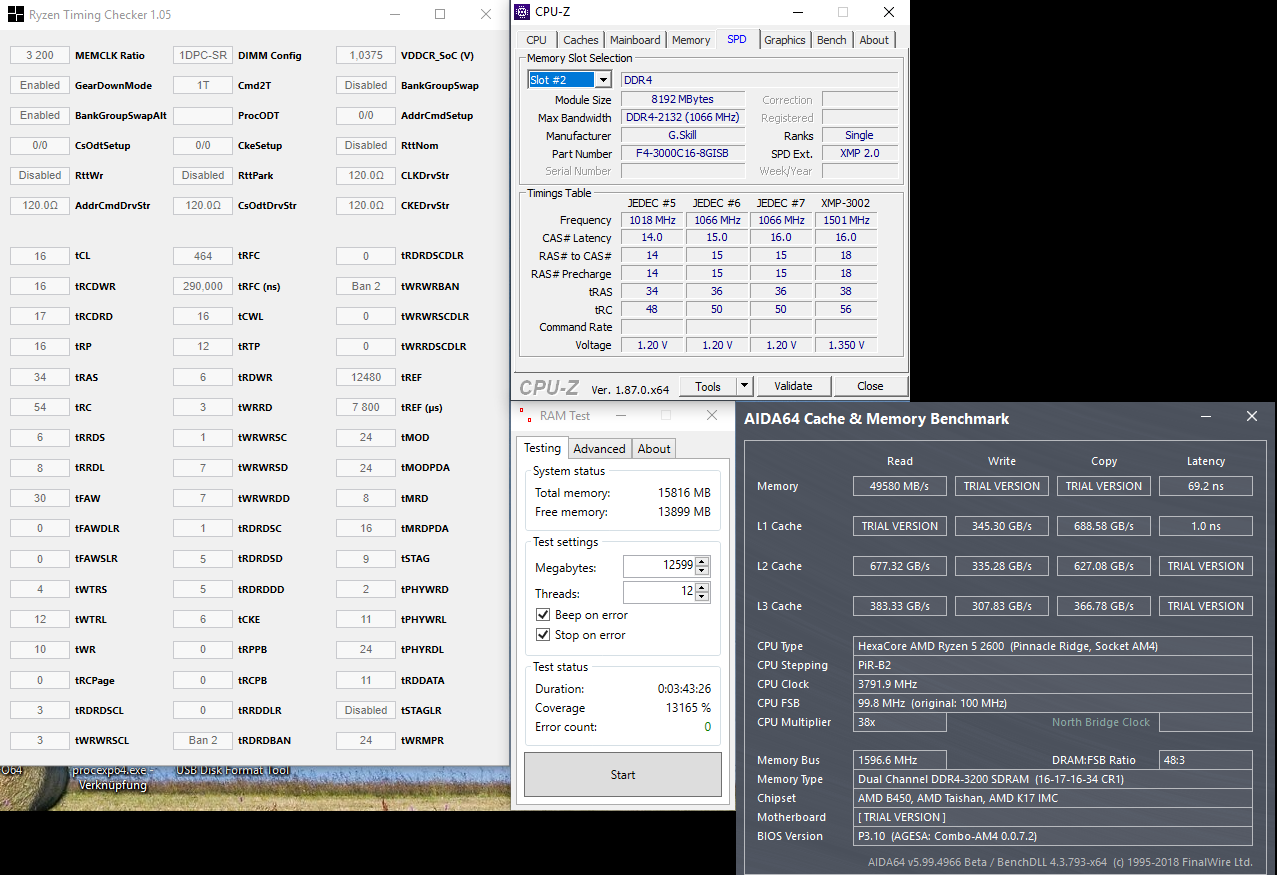Click the GearDownMode Enabled field
Image resolution: width=1277 pixels, height=875 pixels.
tap(40, 85)
